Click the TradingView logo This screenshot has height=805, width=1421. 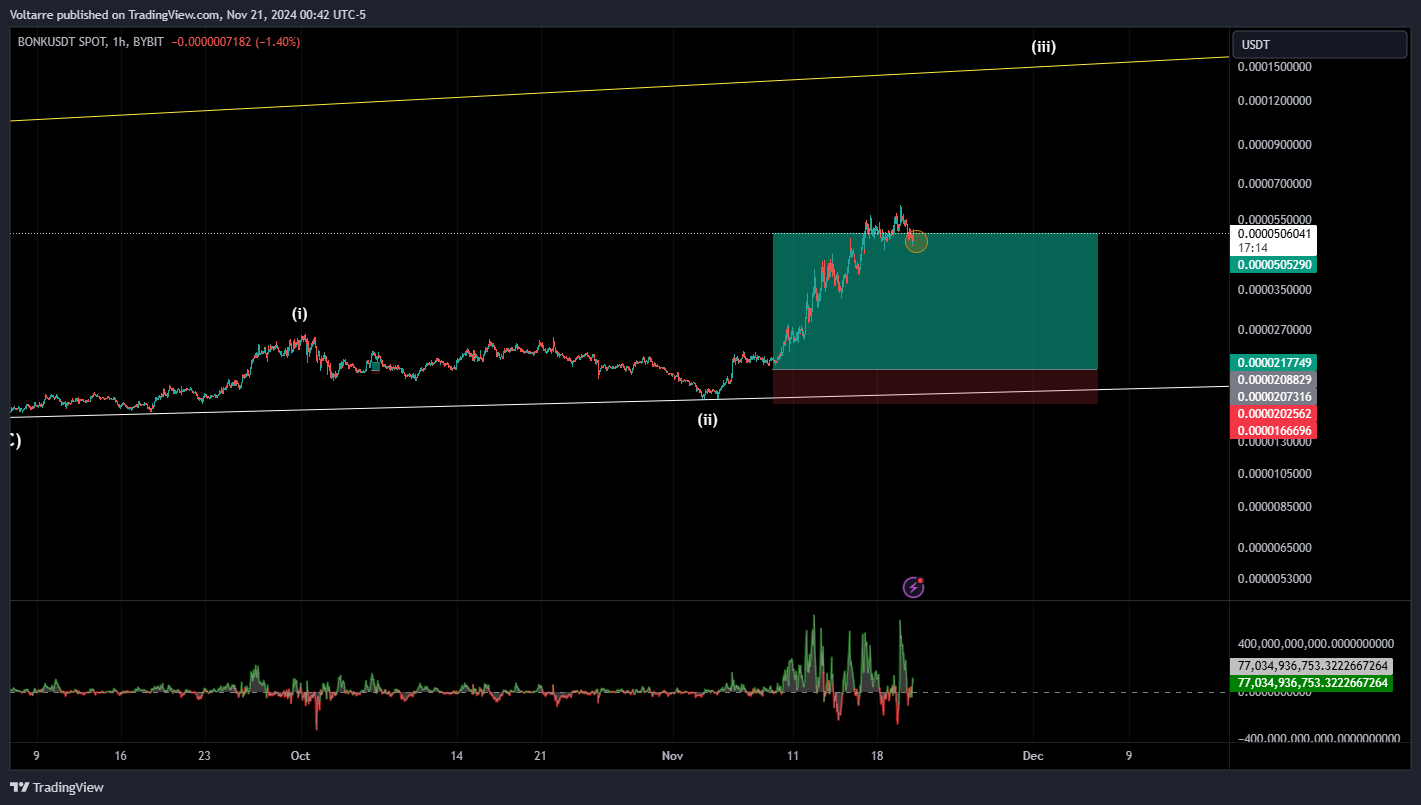pyautogui.click(x=57, y=787)
